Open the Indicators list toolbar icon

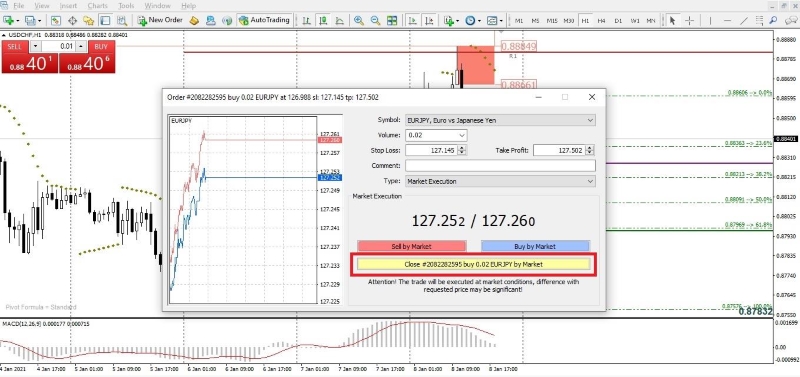pyautogui.click(x=448, y=20)
